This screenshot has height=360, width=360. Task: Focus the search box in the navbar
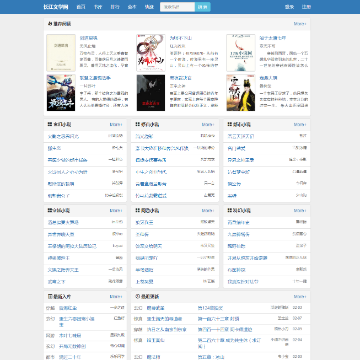[177, 7]
